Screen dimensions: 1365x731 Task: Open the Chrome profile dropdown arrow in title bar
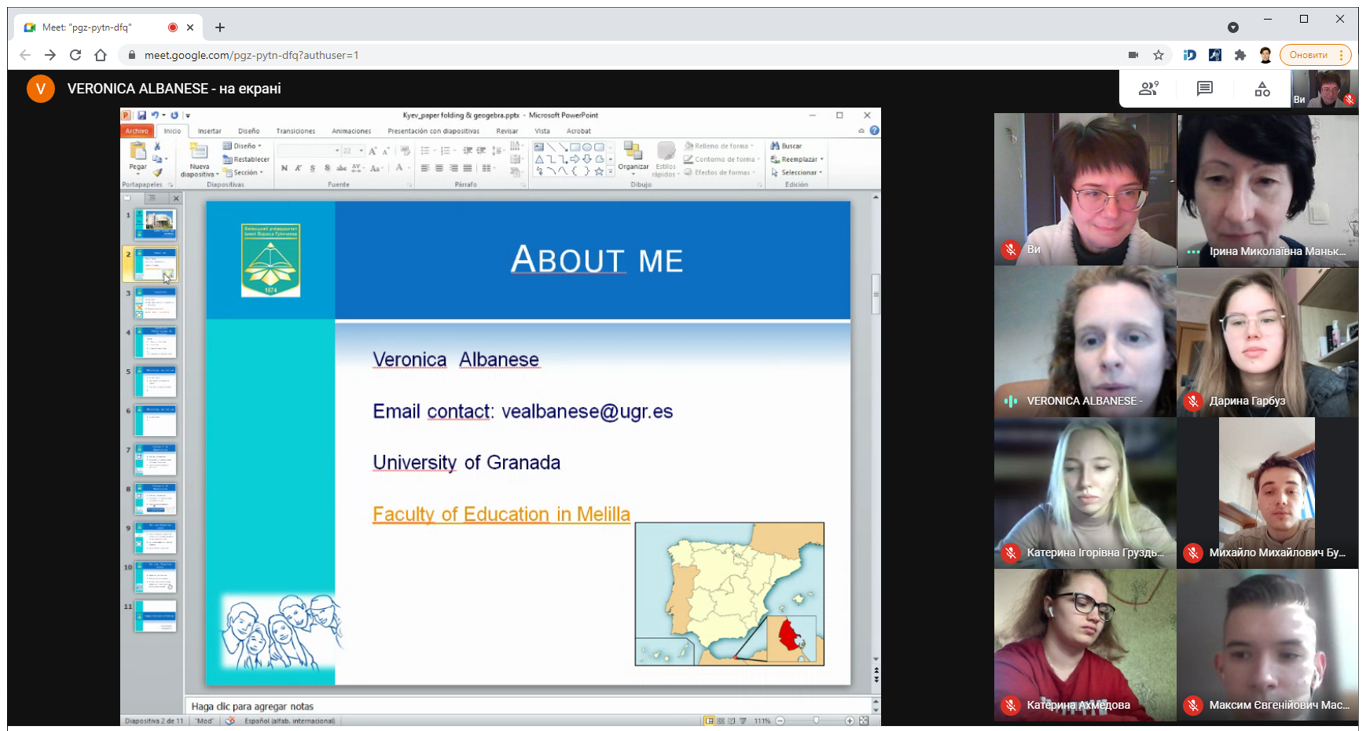(1233, 27)
